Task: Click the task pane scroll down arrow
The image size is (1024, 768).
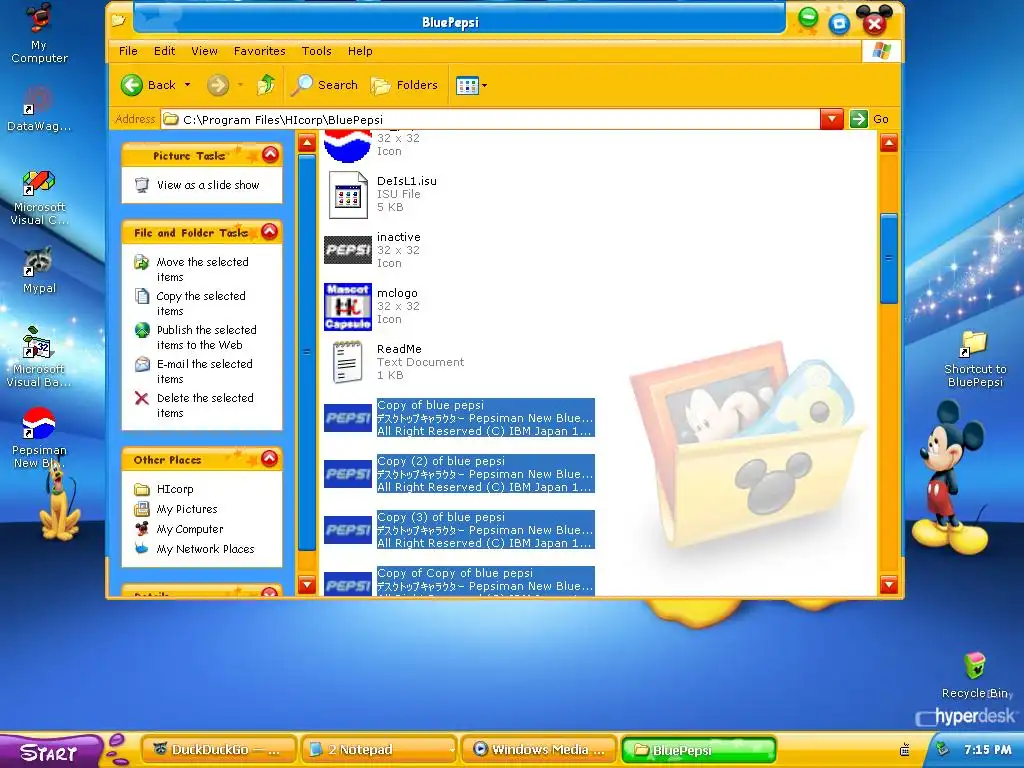Action: point(307,584)
